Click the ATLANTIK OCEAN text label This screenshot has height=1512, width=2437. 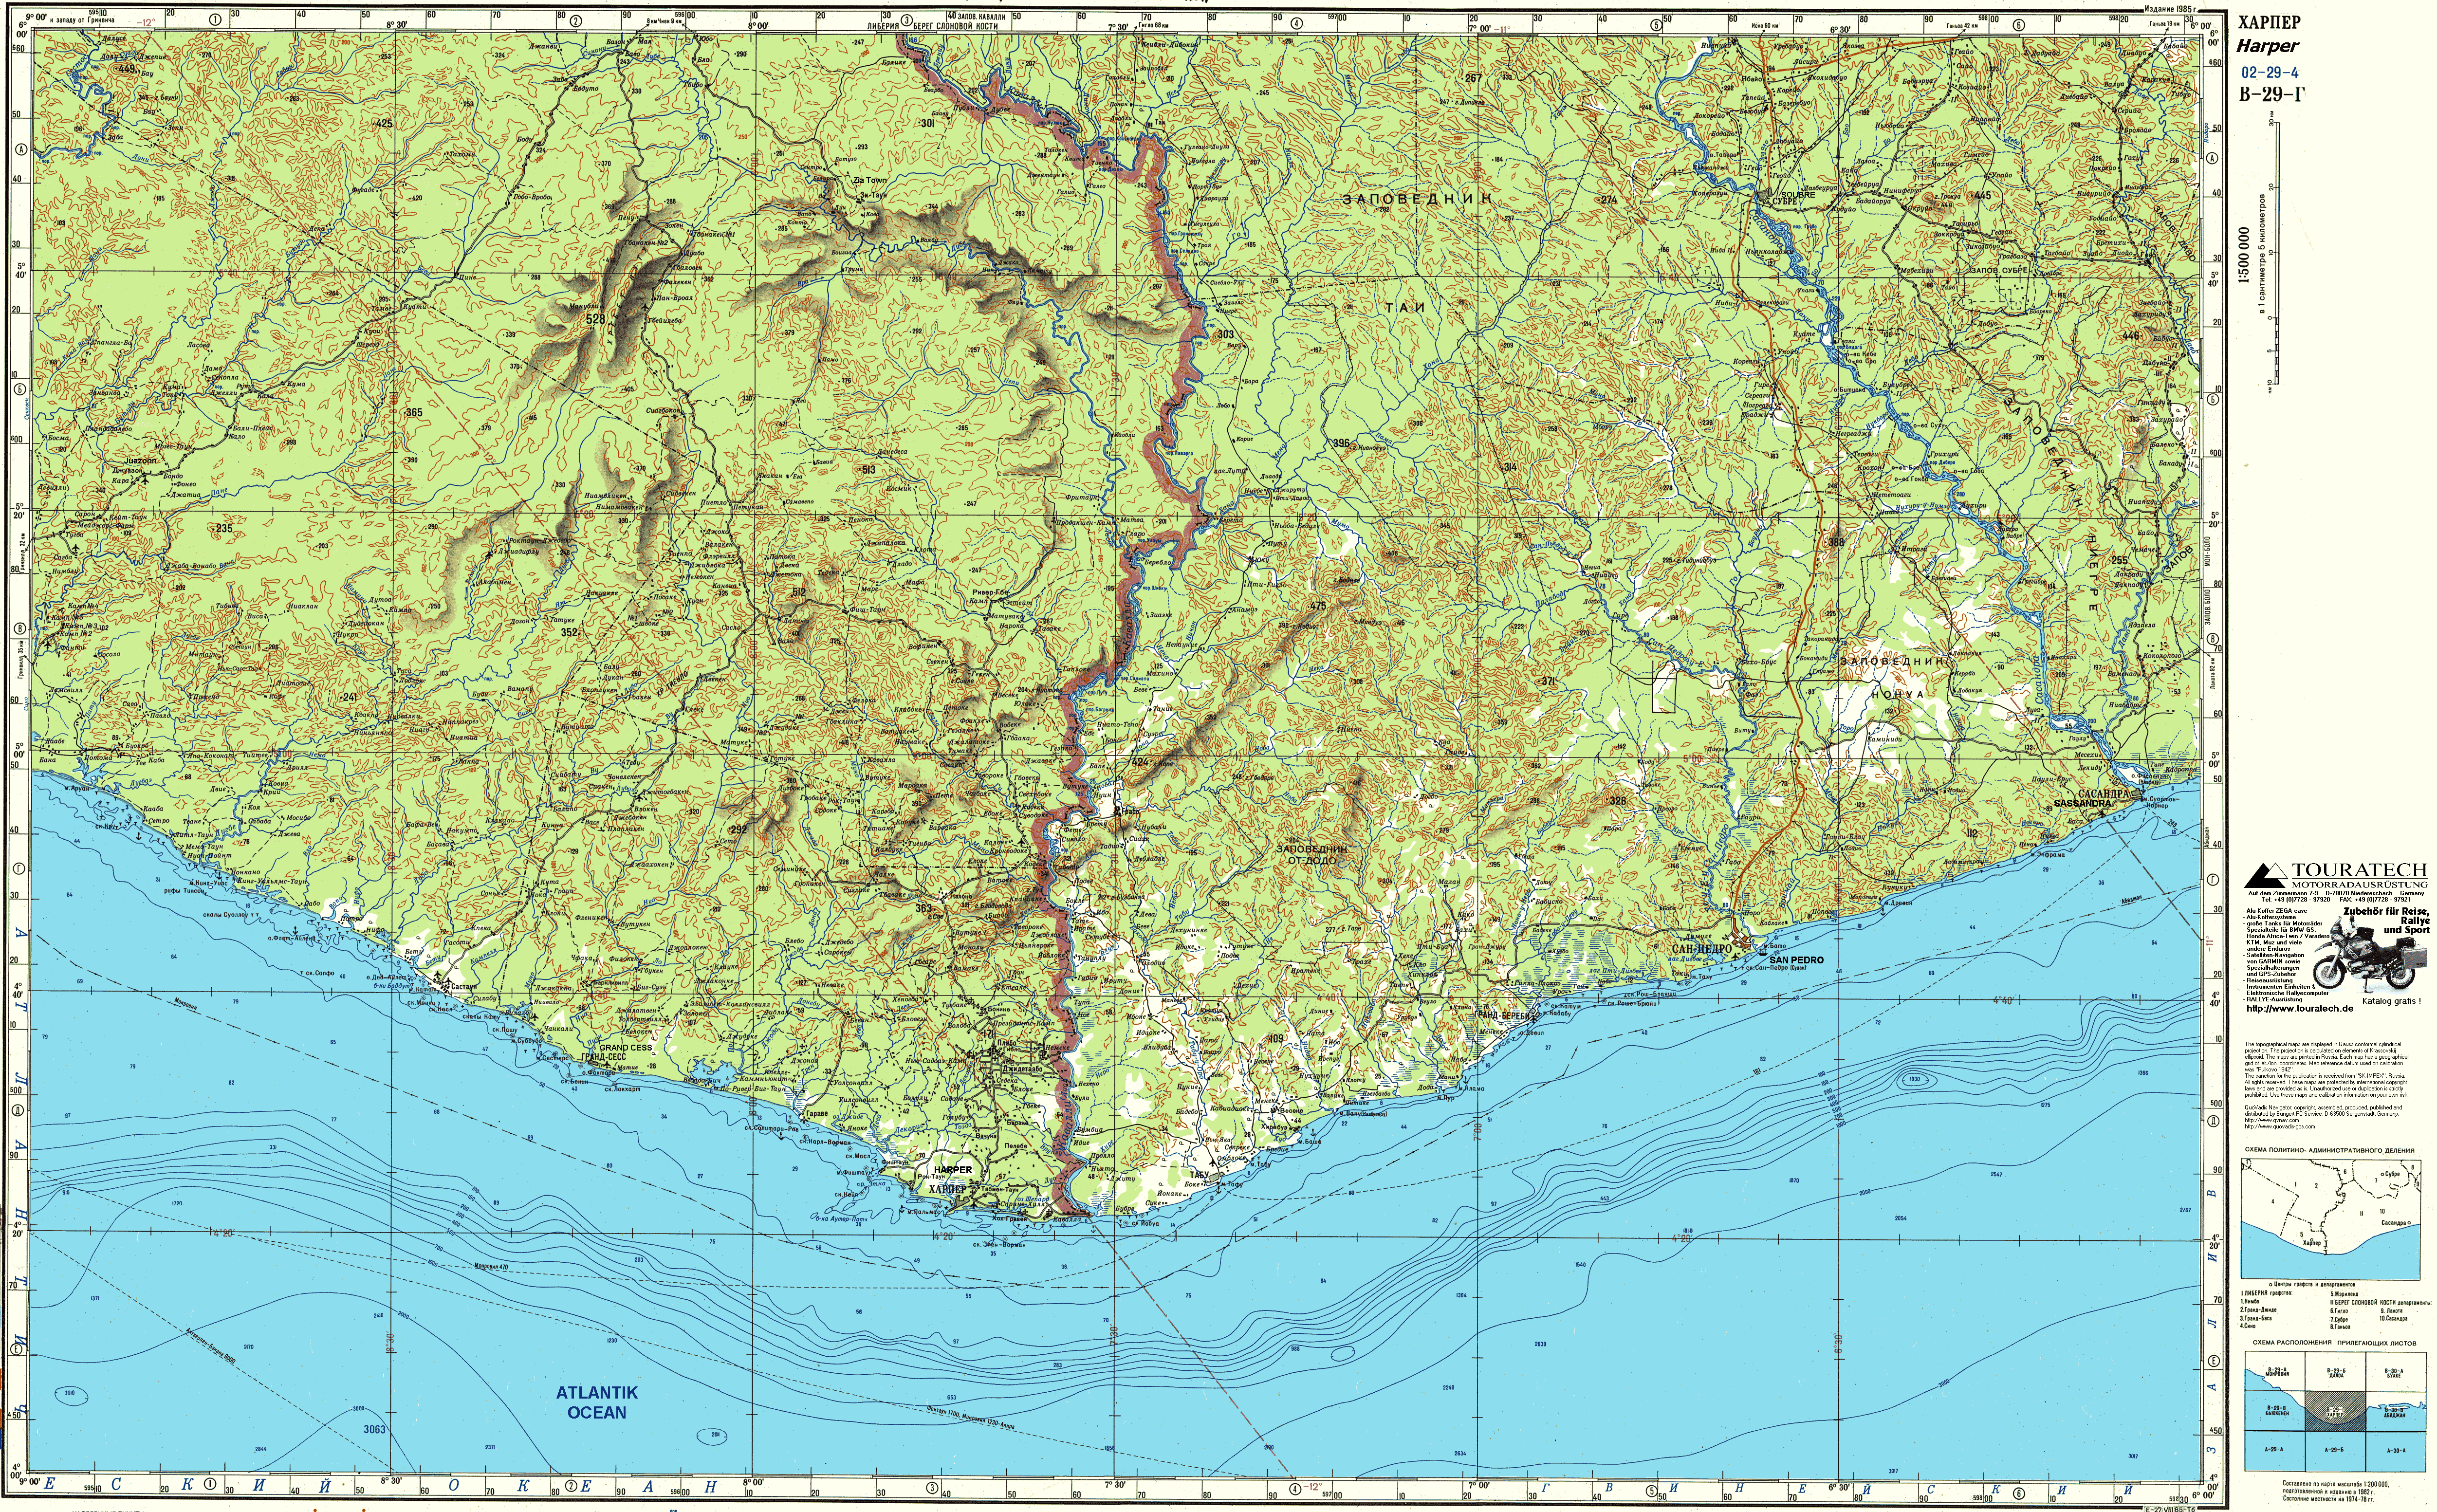tap(597, 1402)
